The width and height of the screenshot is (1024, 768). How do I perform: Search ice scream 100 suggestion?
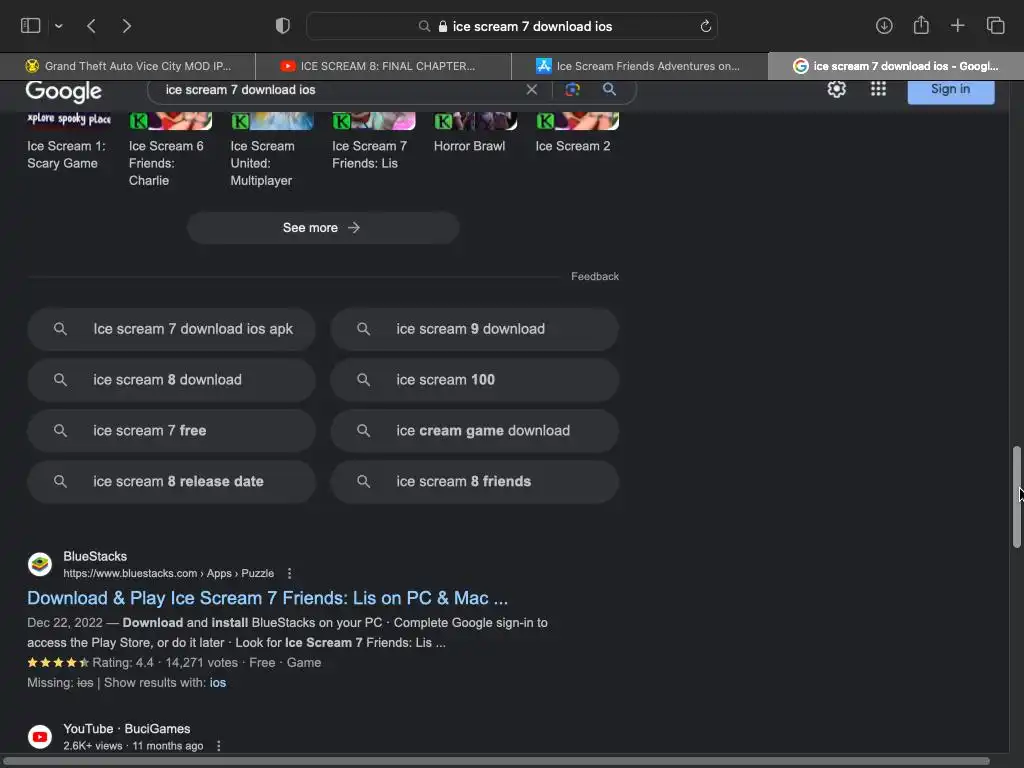[x=474, y=380]
